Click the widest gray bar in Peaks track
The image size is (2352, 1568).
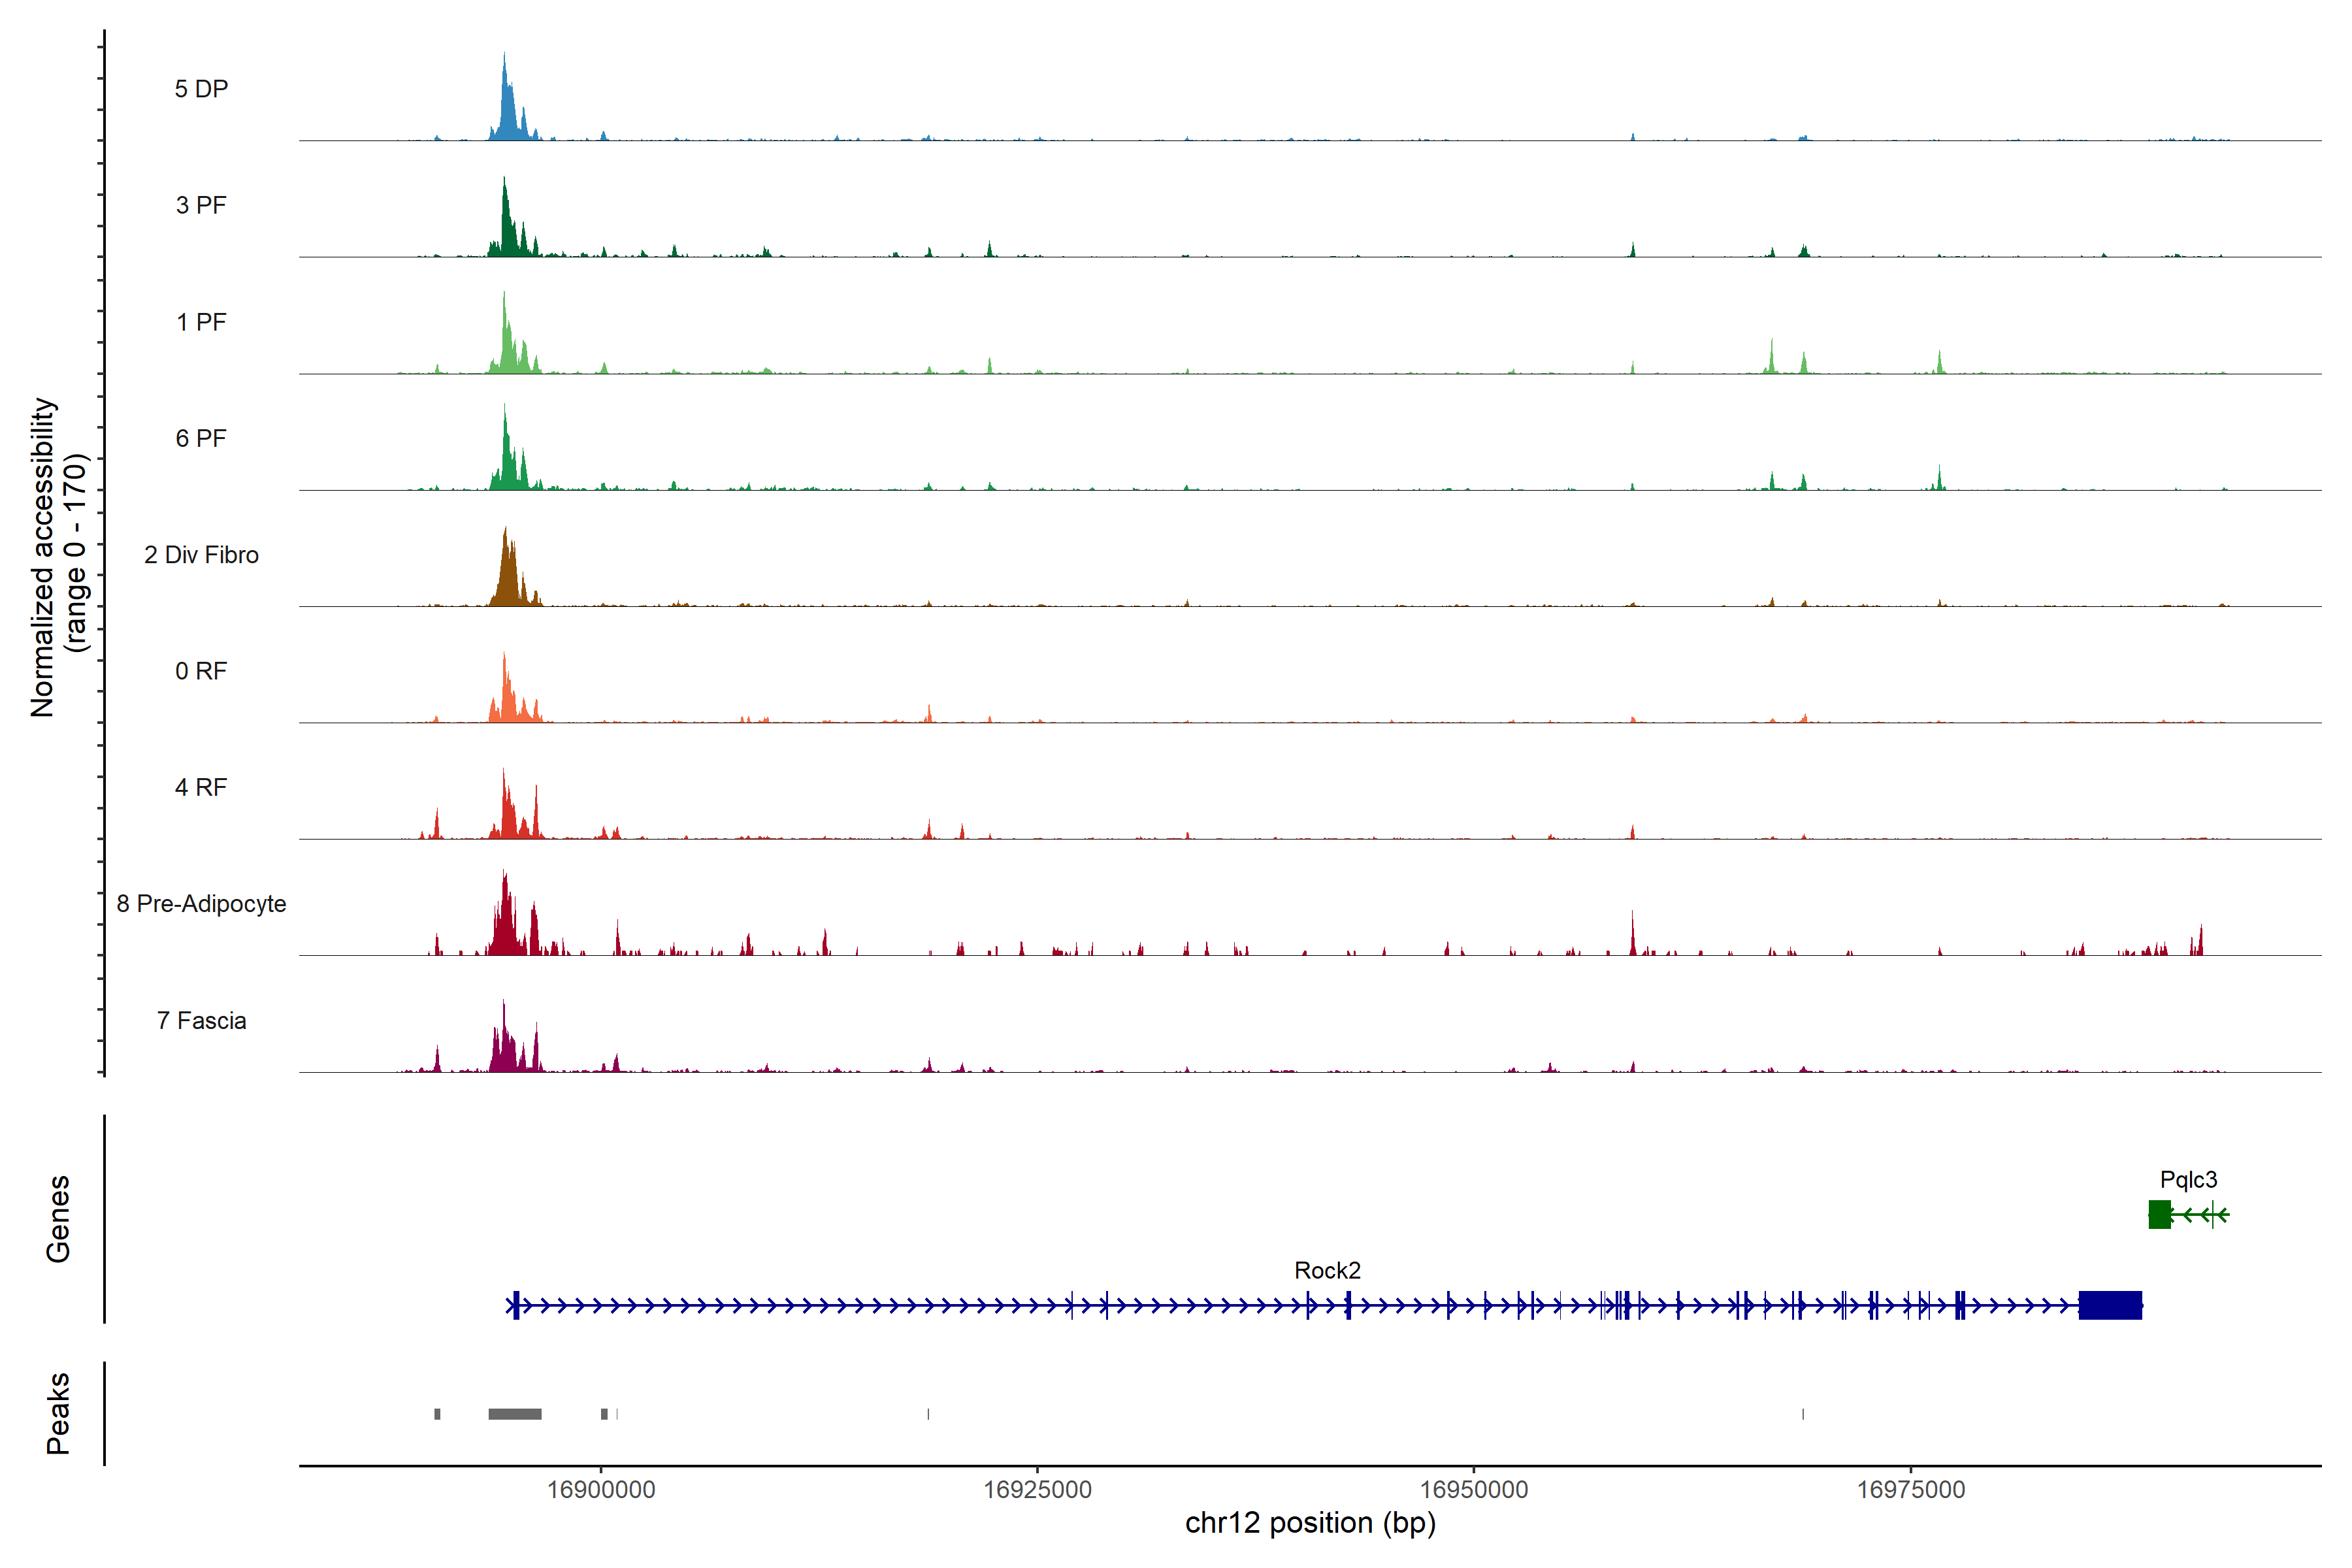tap(515, 1414)
